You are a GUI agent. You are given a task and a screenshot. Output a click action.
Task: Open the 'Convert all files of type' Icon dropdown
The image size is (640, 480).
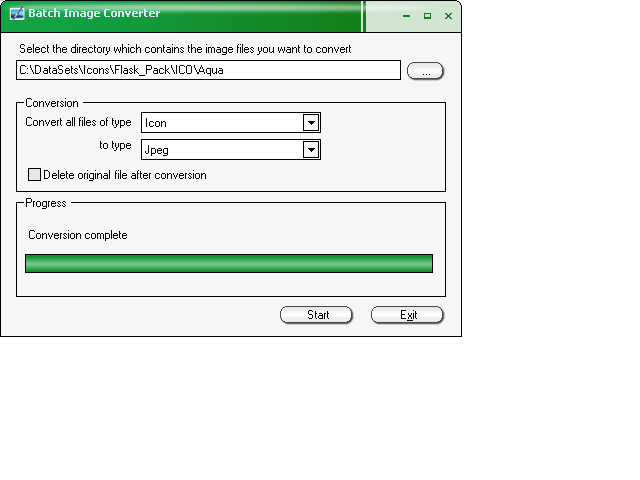[231, 123]
